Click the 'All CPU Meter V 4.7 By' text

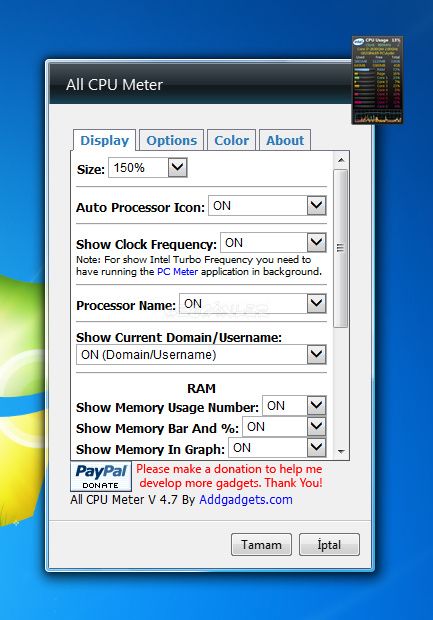click(132, 499)
